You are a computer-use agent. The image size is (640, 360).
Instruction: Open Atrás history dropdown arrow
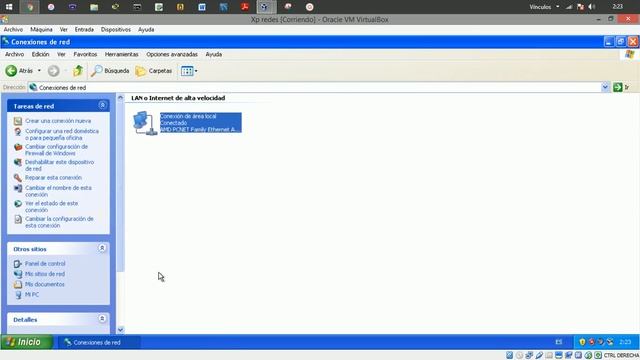click(x=39, y=71)
